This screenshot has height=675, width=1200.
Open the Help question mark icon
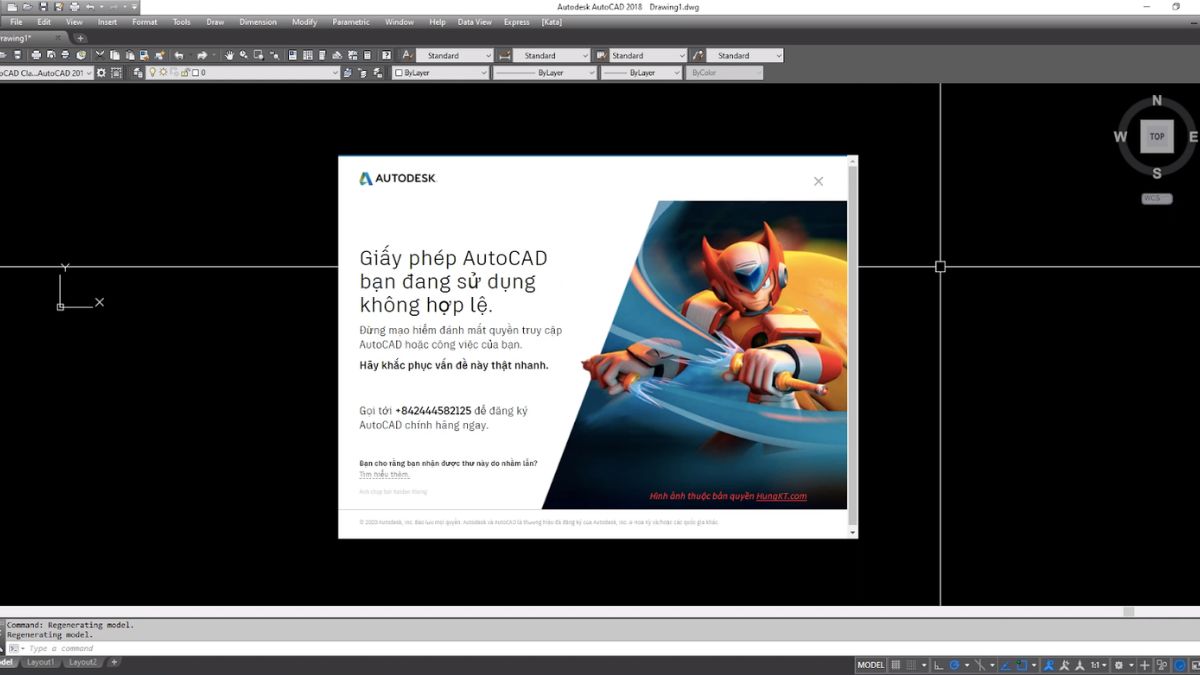coord(387,55)
